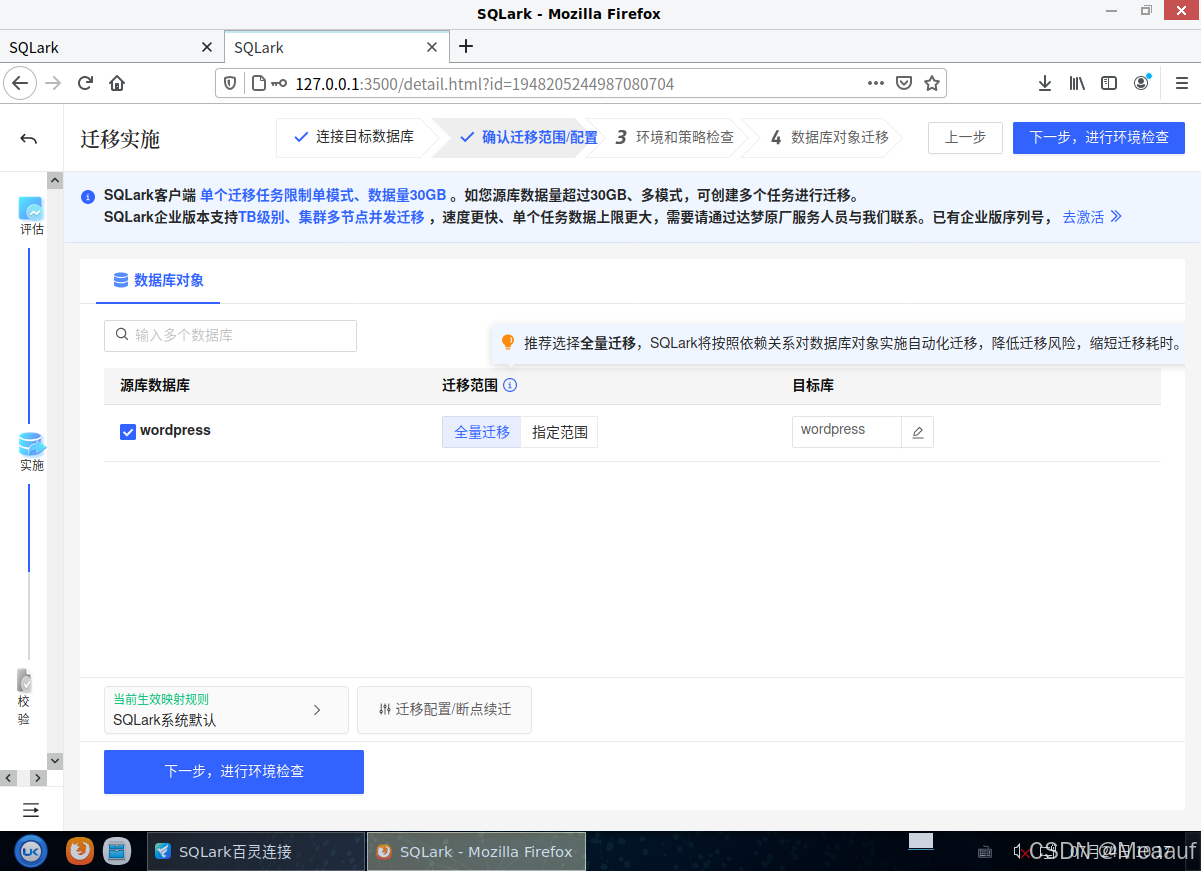Click the 迁移实施 page title

(120, 139)
